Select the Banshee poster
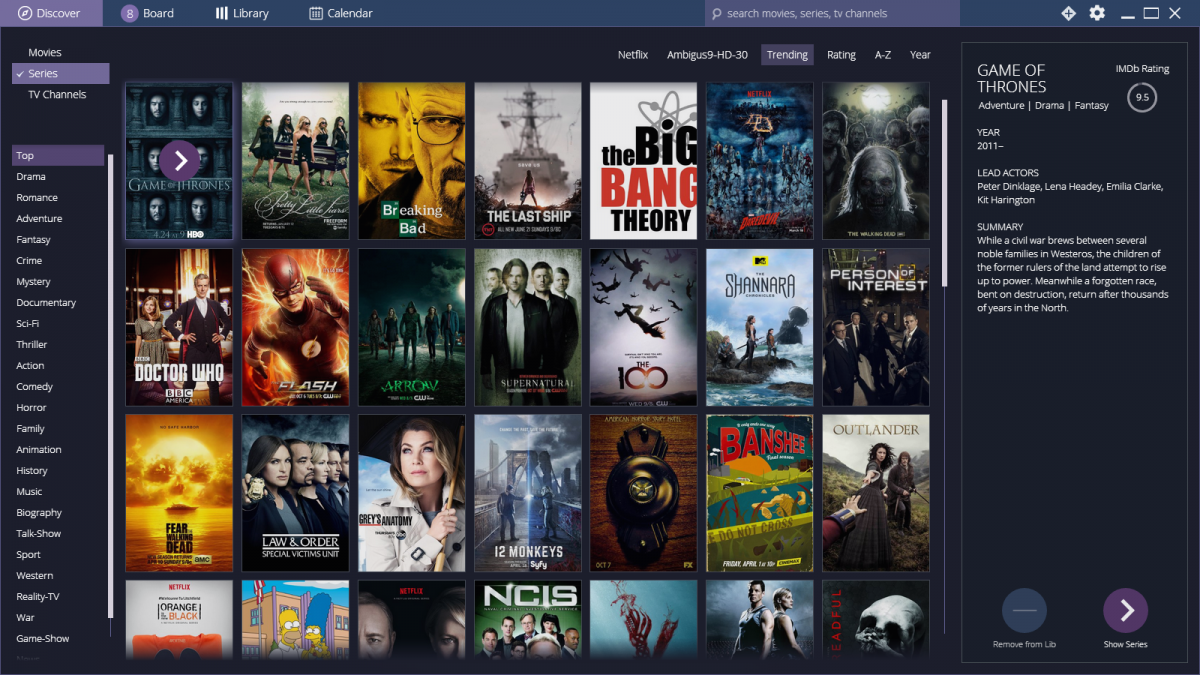The width and height of the screenshot is (1200, 675). tap(759, 493)
